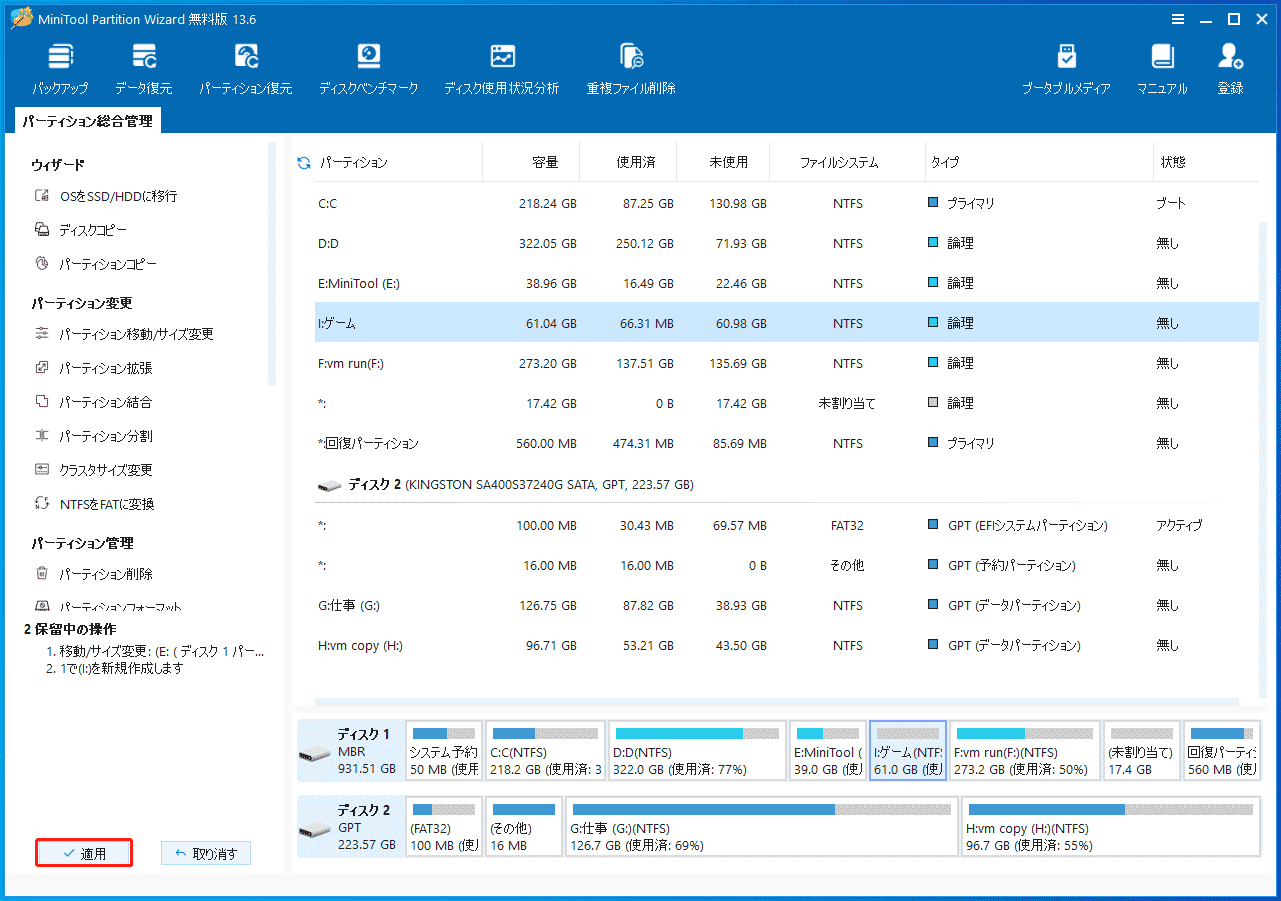This screenshot has height=901, width=1281.
Task: Click the 適用 button
Action: click(84, 853)
